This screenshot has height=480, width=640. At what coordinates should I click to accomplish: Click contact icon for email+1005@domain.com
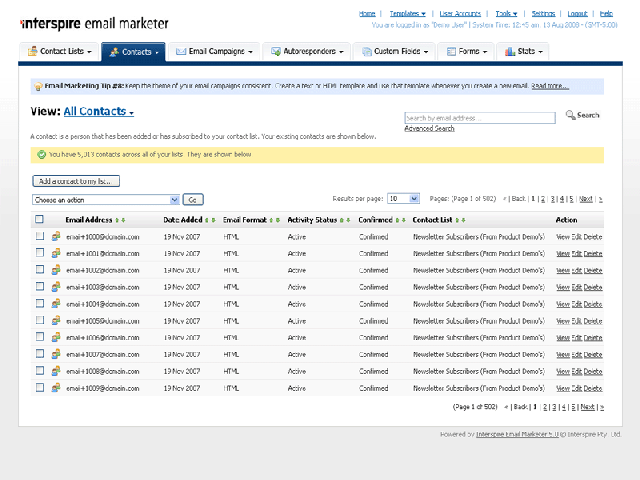(x=56, y=321)
